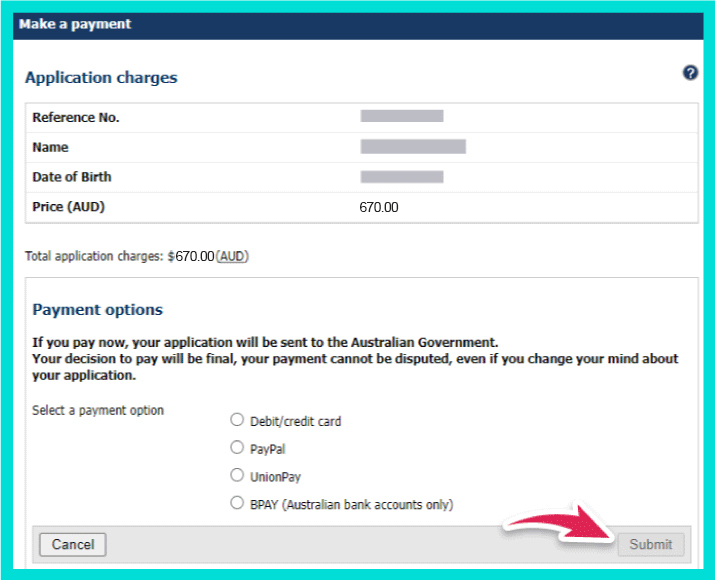Click the redacted Name value
Image resolution: width=715 pixels, height=580 pixels.
[x=413, y=147]
